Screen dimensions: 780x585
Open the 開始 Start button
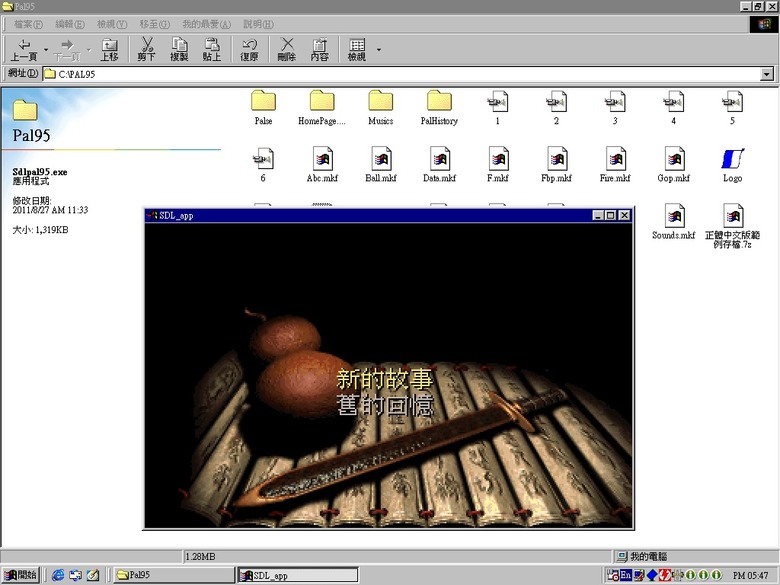coord(20,575)
